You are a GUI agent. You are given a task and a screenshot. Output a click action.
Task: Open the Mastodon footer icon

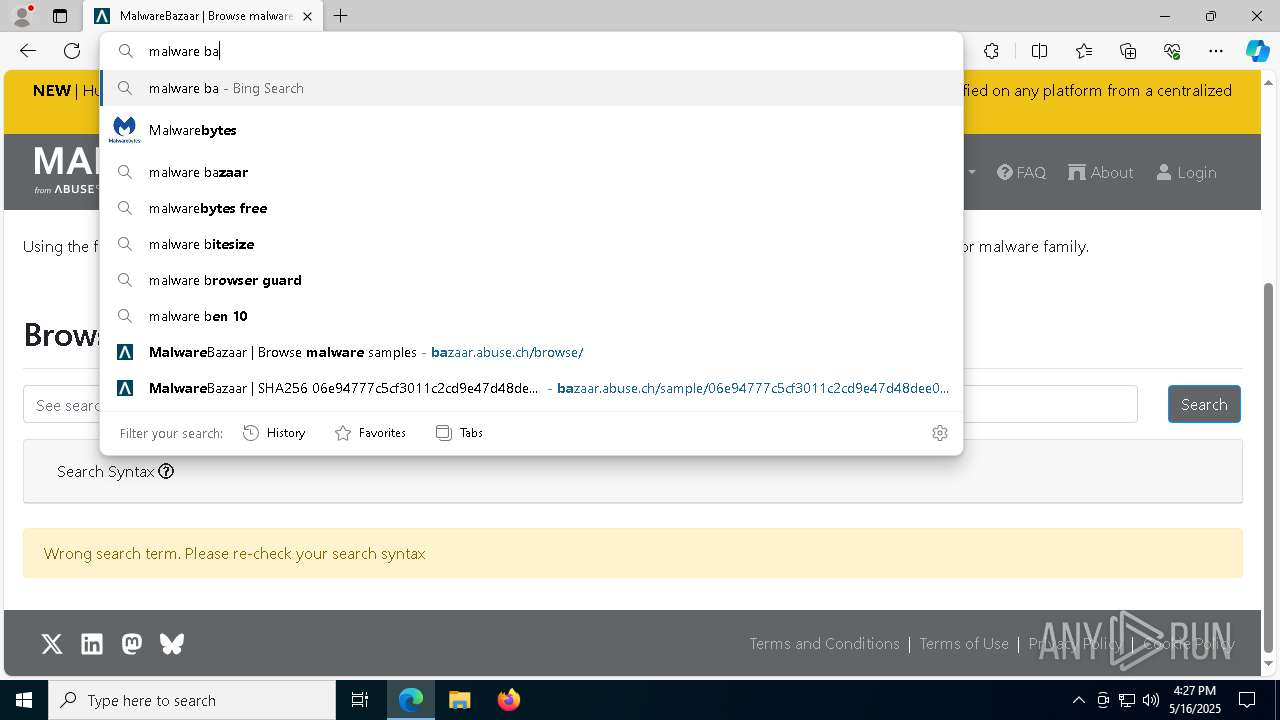[132, 644]
